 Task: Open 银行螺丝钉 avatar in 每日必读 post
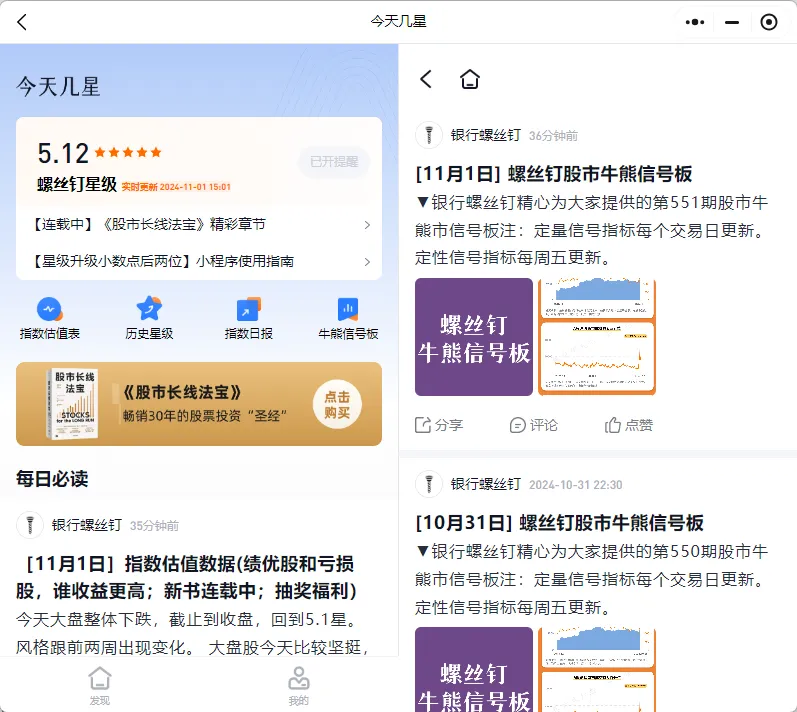30,525
